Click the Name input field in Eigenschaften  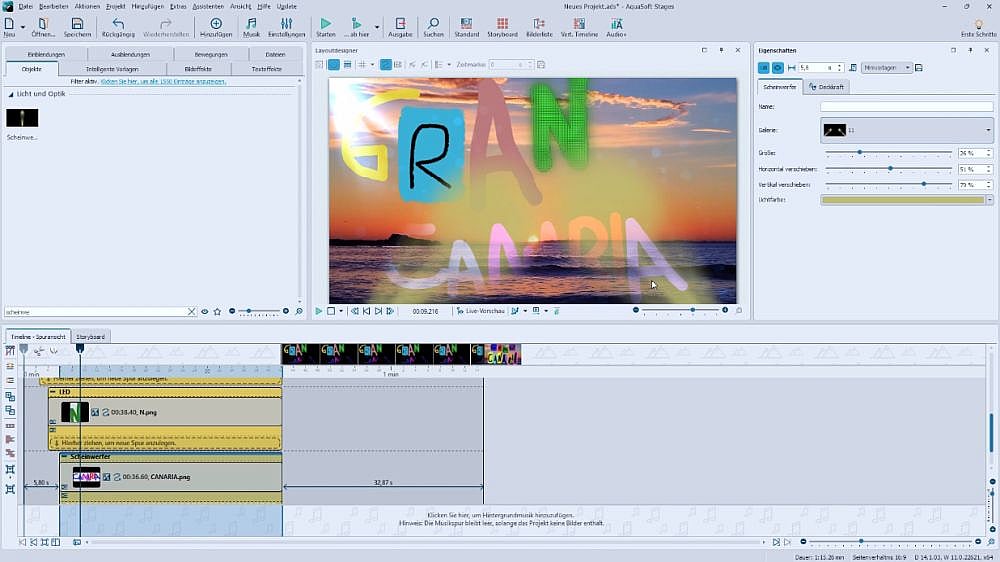[x=906, y=106]
